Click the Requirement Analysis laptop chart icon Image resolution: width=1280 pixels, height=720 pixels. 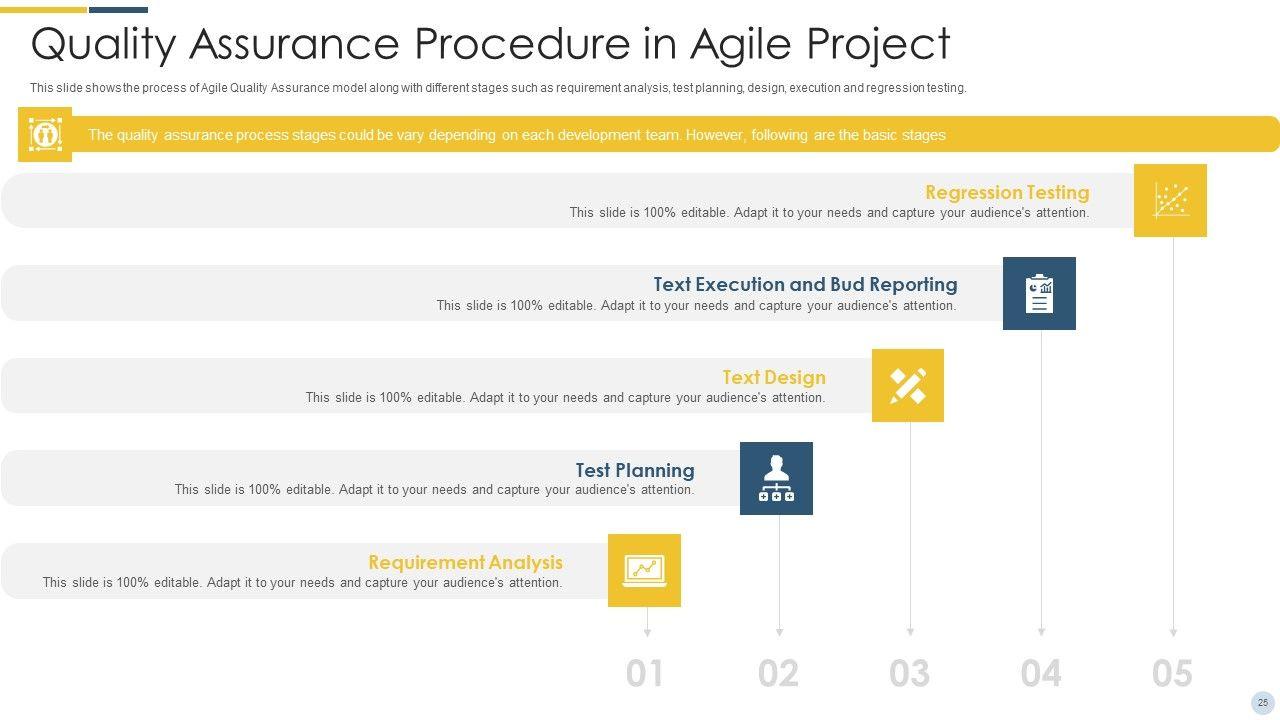(644, 570)
